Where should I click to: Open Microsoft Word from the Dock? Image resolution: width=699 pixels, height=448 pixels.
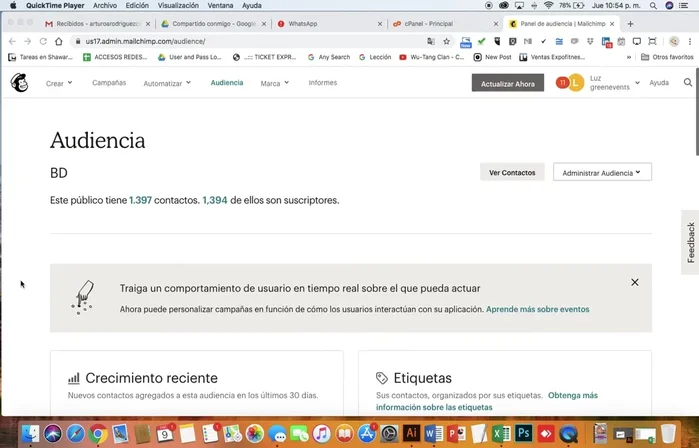coord(434,433)
